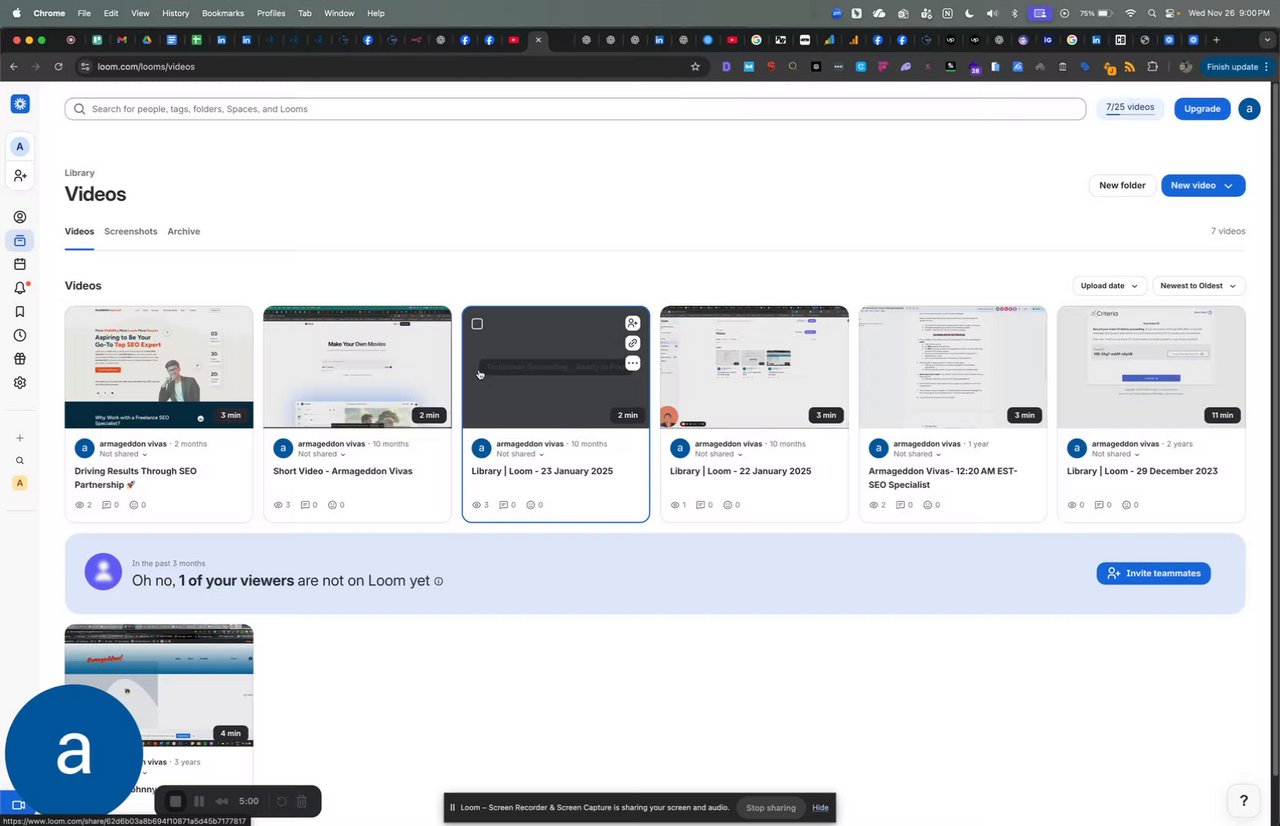Open the Upload date dropdown

(1109, 286)
